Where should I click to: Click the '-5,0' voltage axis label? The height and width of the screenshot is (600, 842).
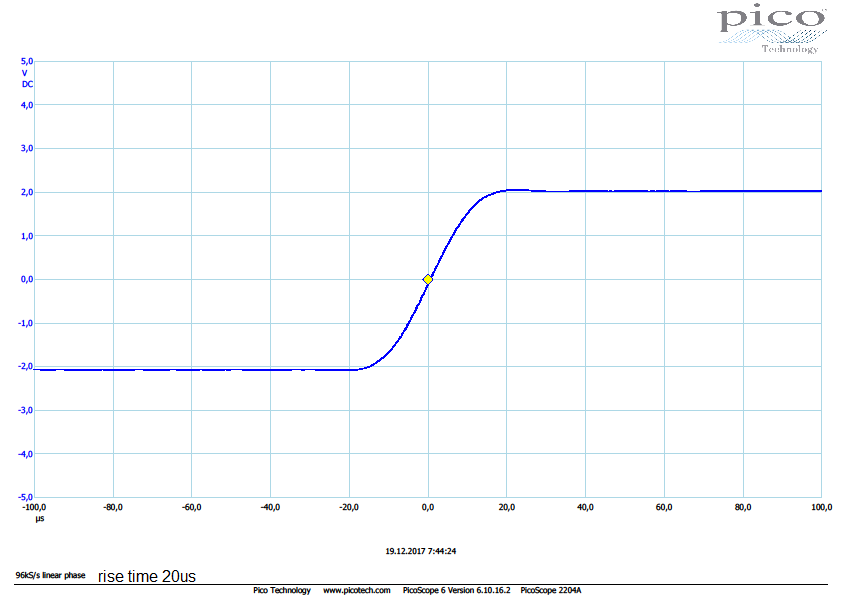coord(25,497)
